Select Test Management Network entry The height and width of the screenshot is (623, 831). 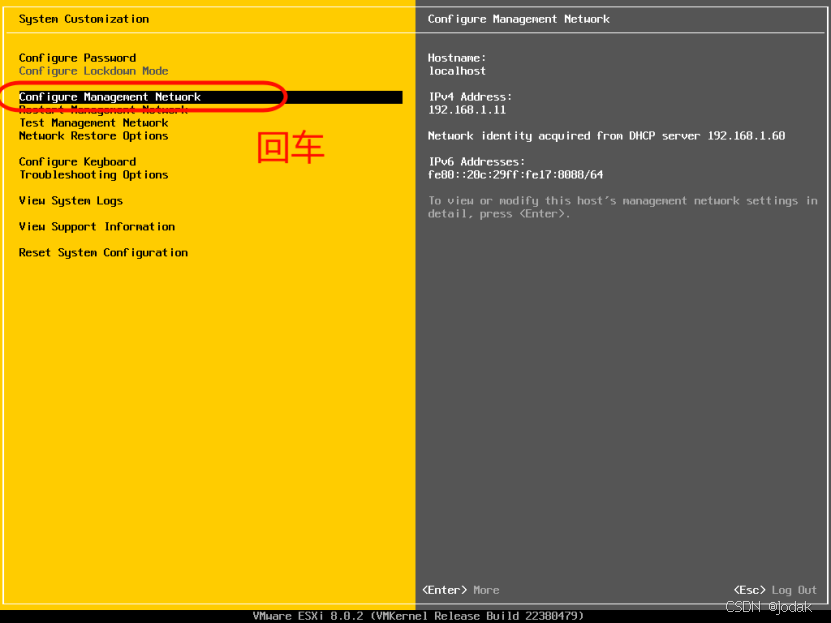(x=93, y=123)
